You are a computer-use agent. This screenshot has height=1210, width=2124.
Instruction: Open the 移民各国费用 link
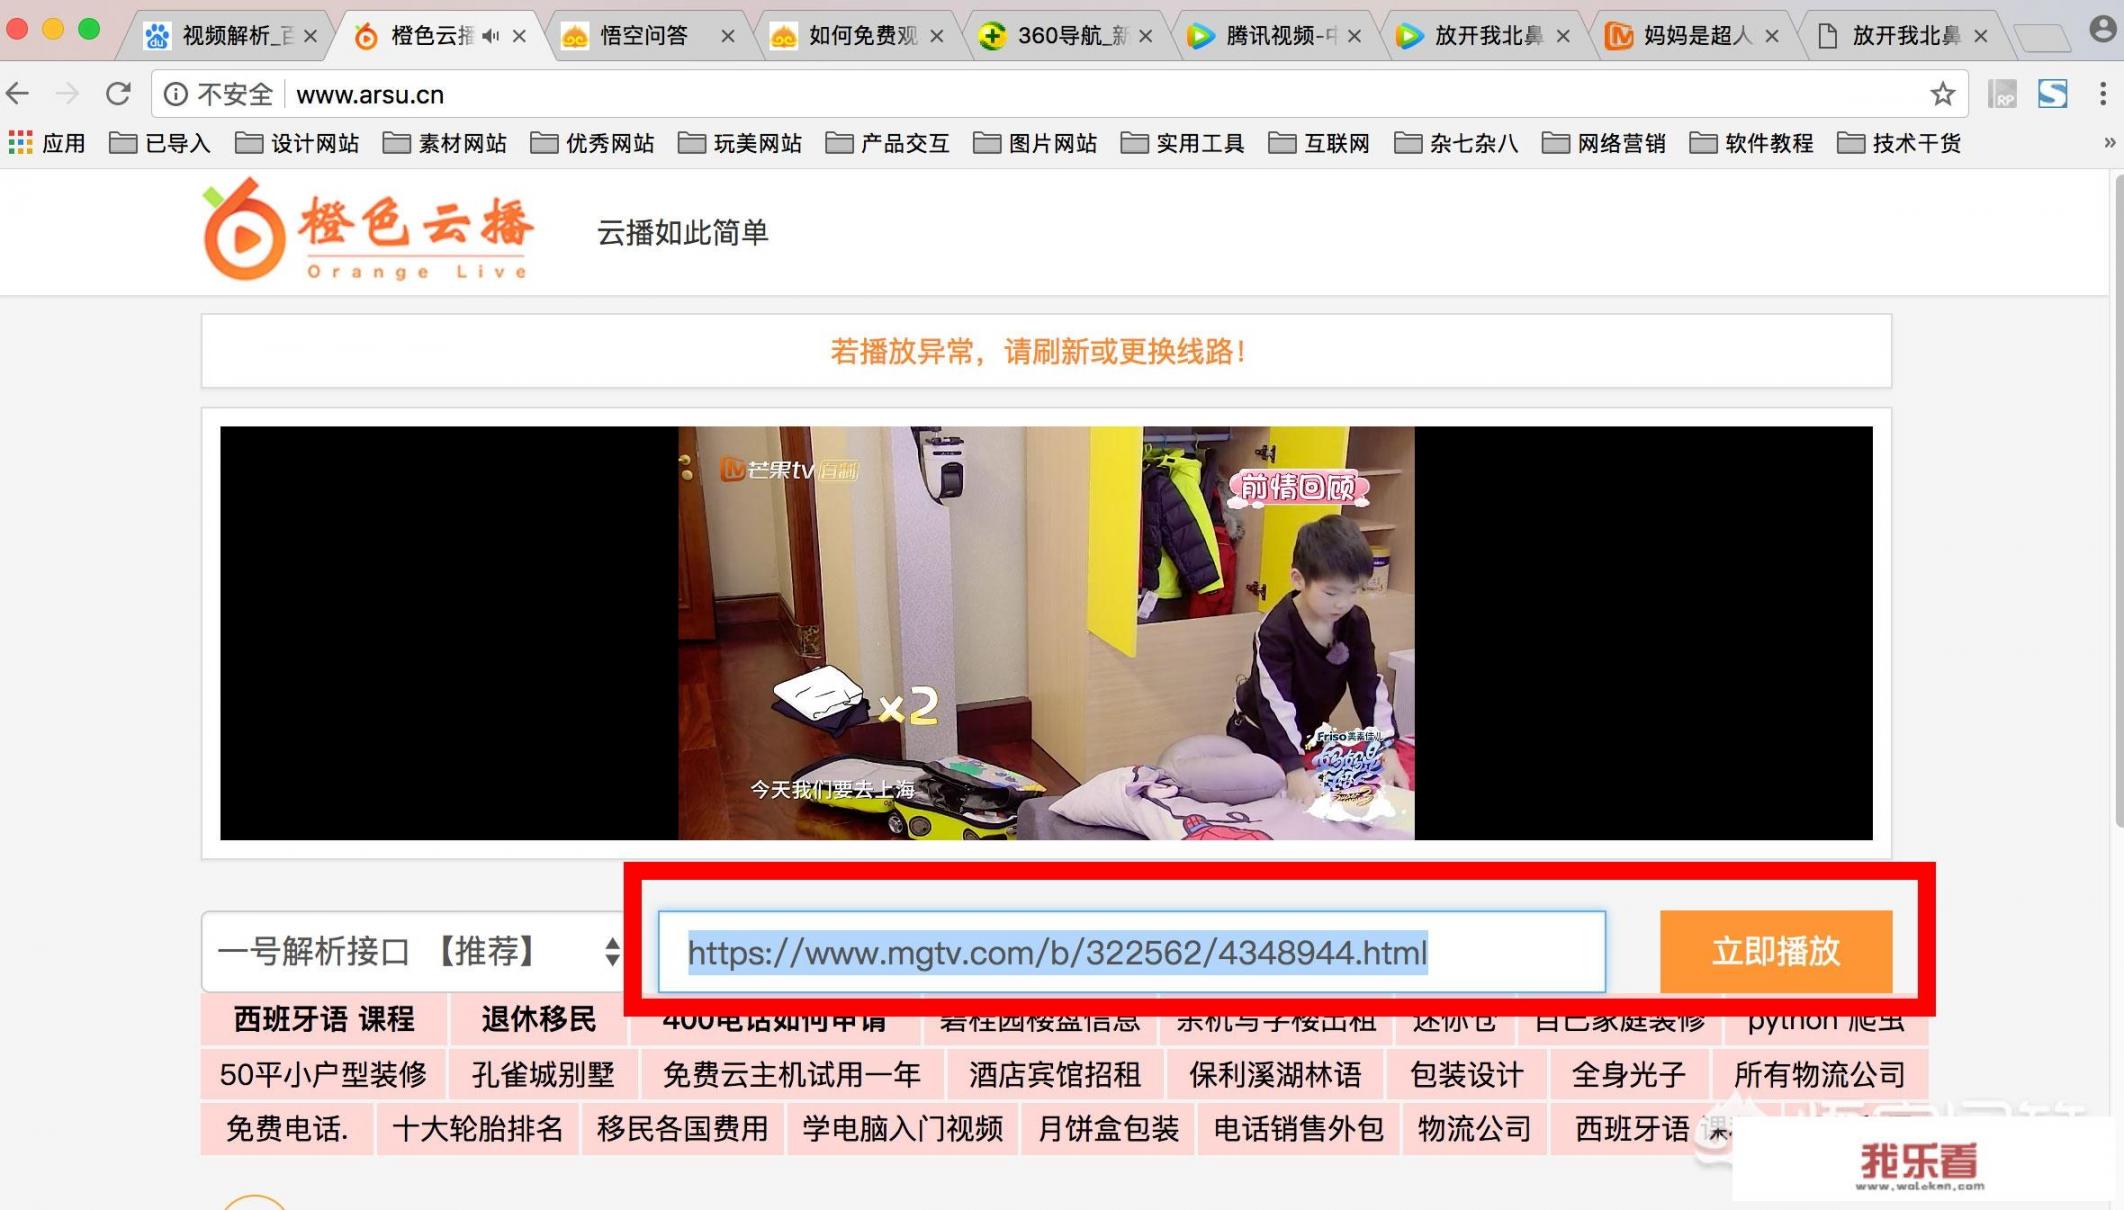pos(682,1129)
